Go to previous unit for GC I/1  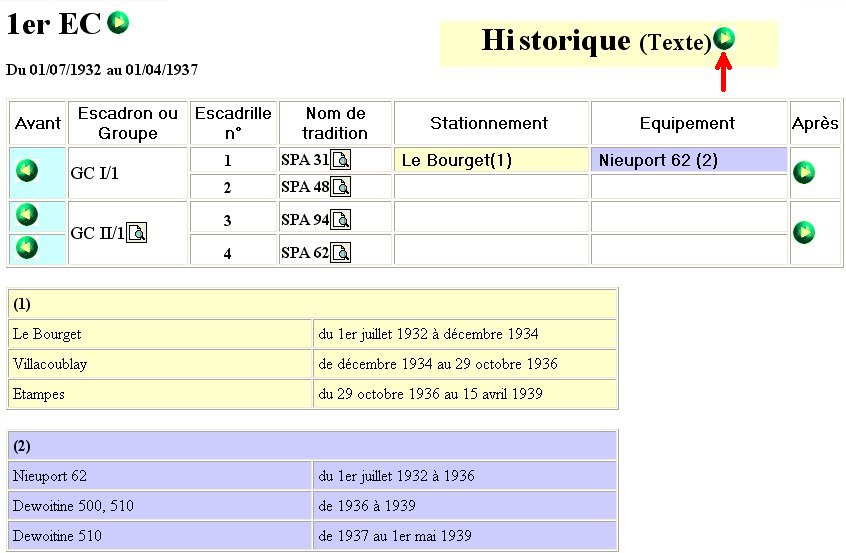click(27, 171)
